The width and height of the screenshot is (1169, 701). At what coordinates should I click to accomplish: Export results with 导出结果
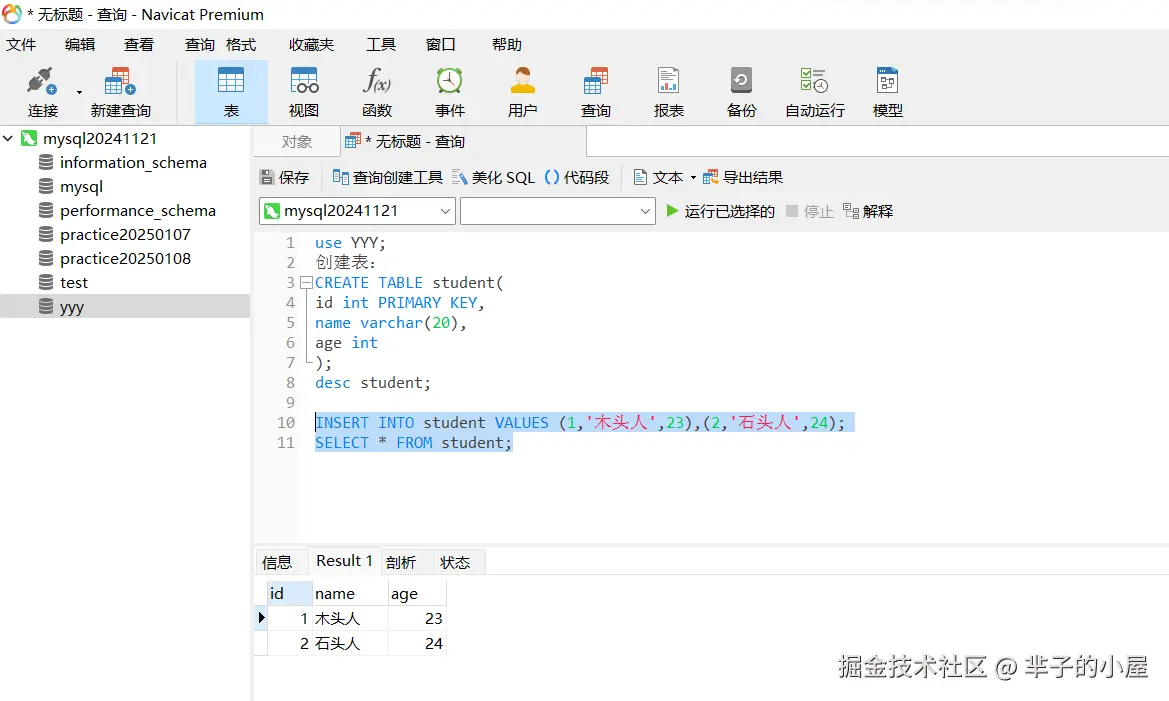[743, 177]
